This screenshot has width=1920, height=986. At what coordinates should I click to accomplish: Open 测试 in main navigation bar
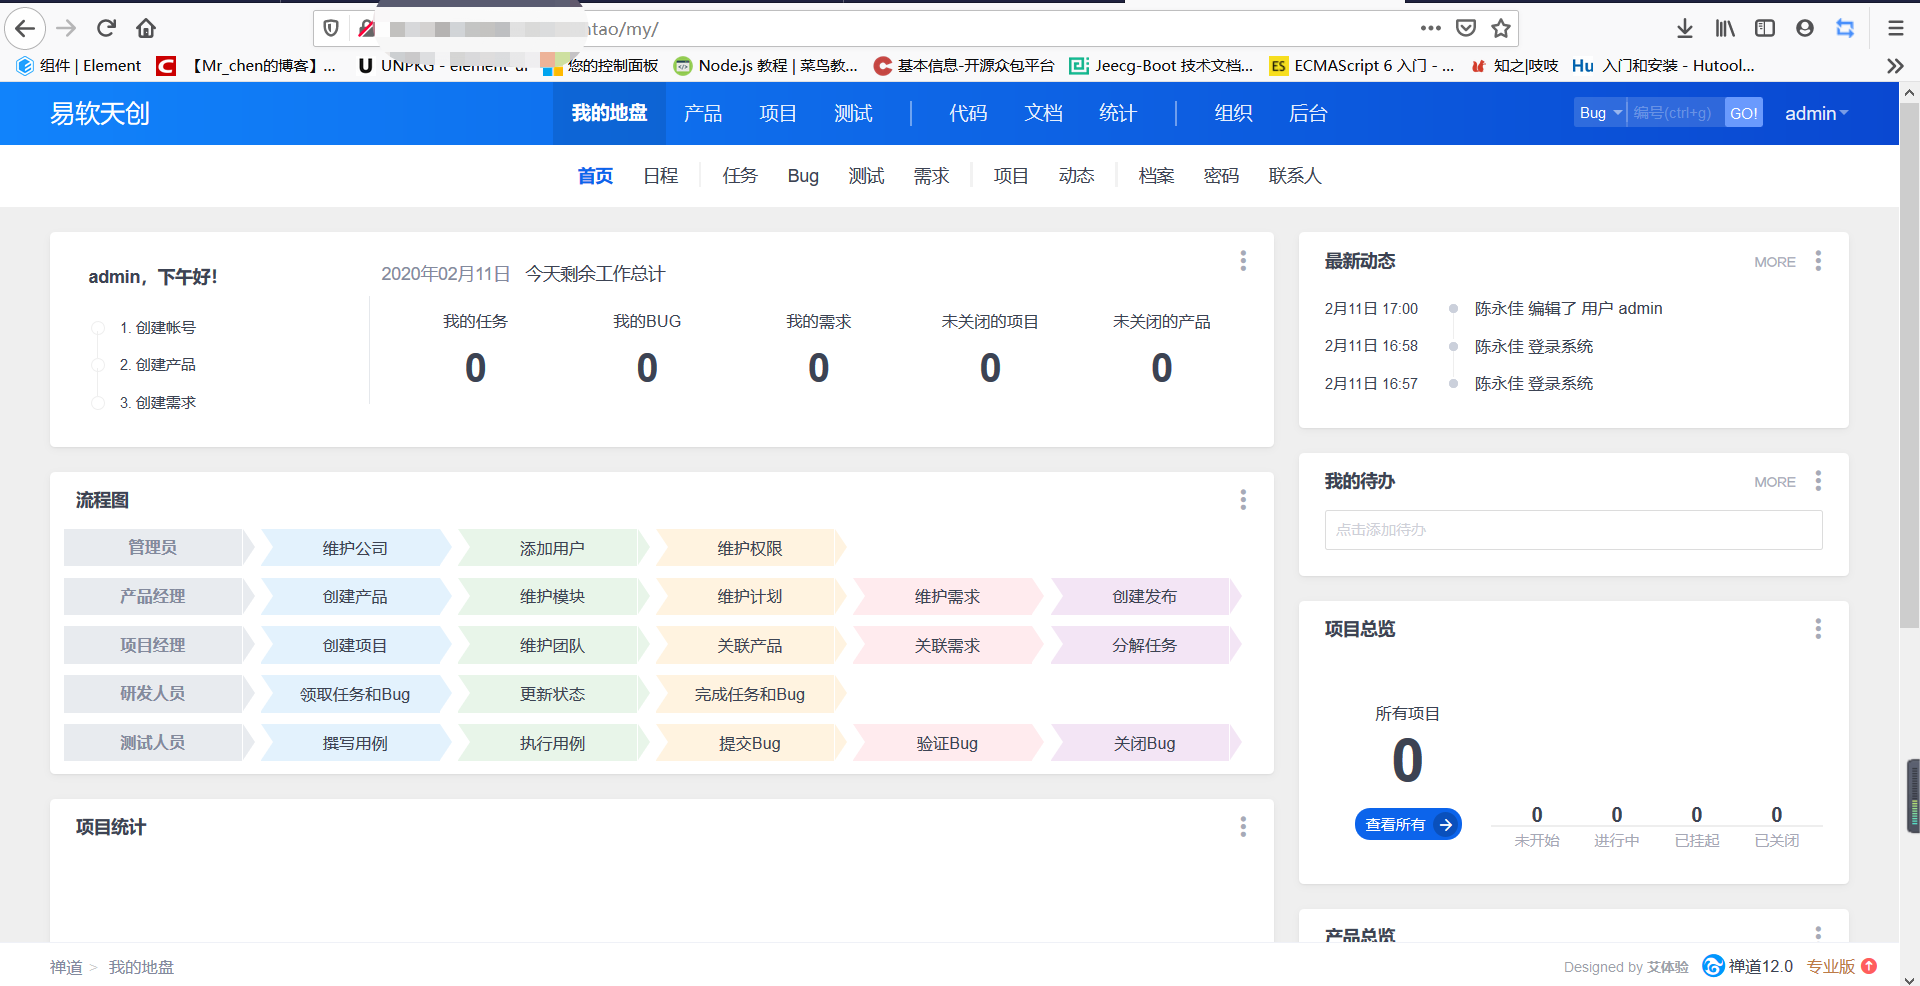click(x=853, y=113)
